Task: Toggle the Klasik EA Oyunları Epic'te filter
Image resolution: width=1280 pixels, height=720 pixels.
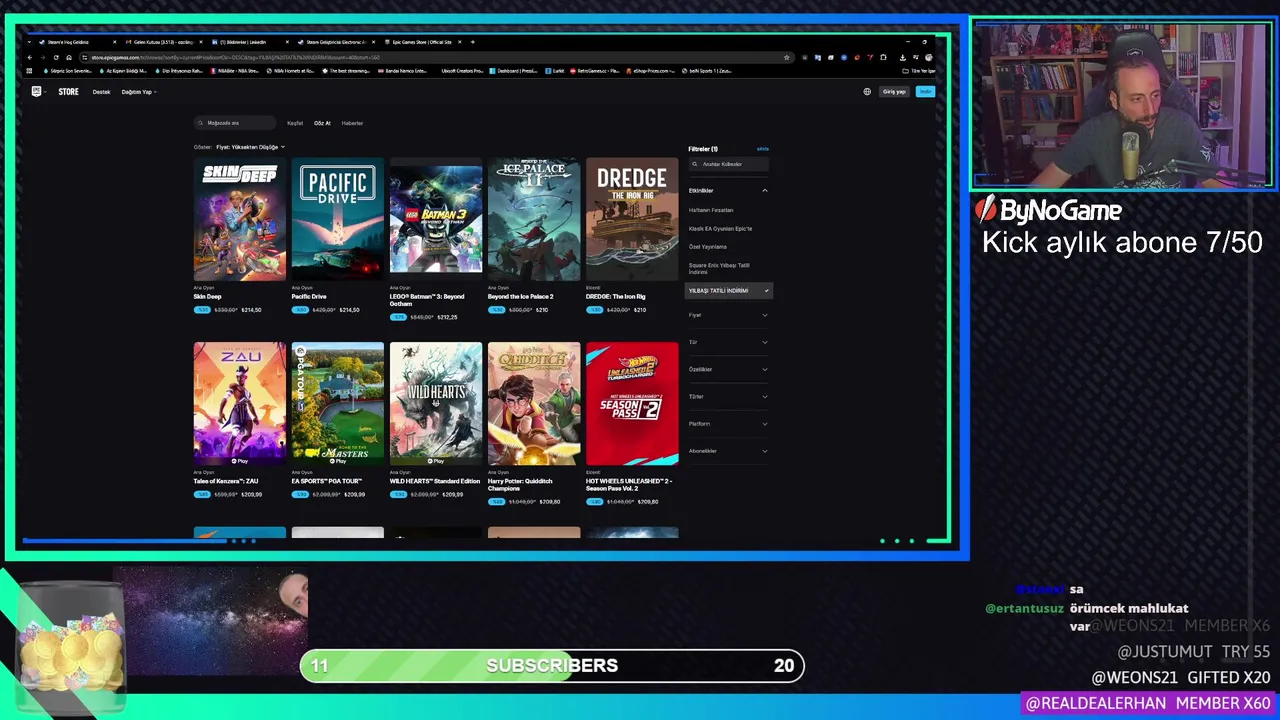Action: click(720, 228)
